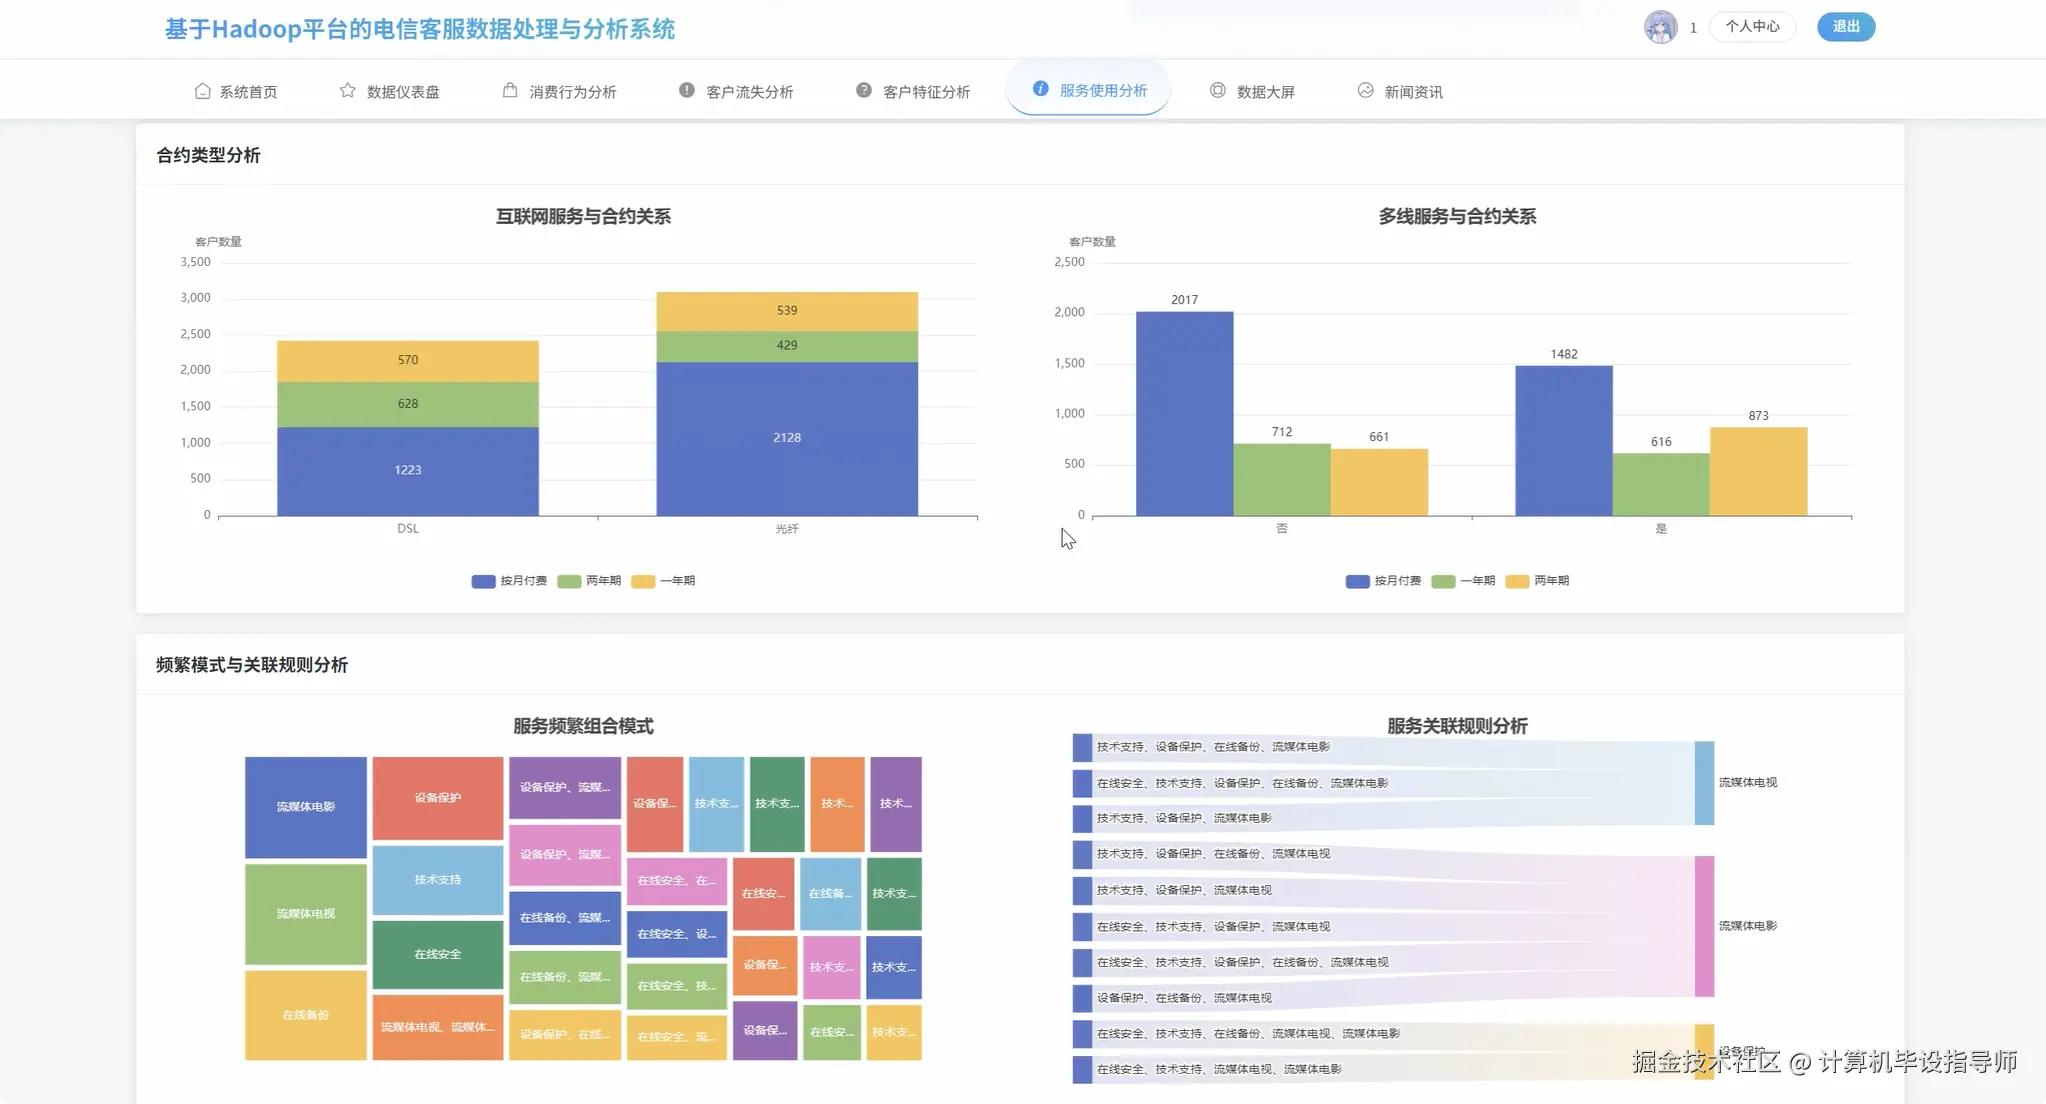
Task: Click the 设备保护 treemap block
Action: coord(438,798)
